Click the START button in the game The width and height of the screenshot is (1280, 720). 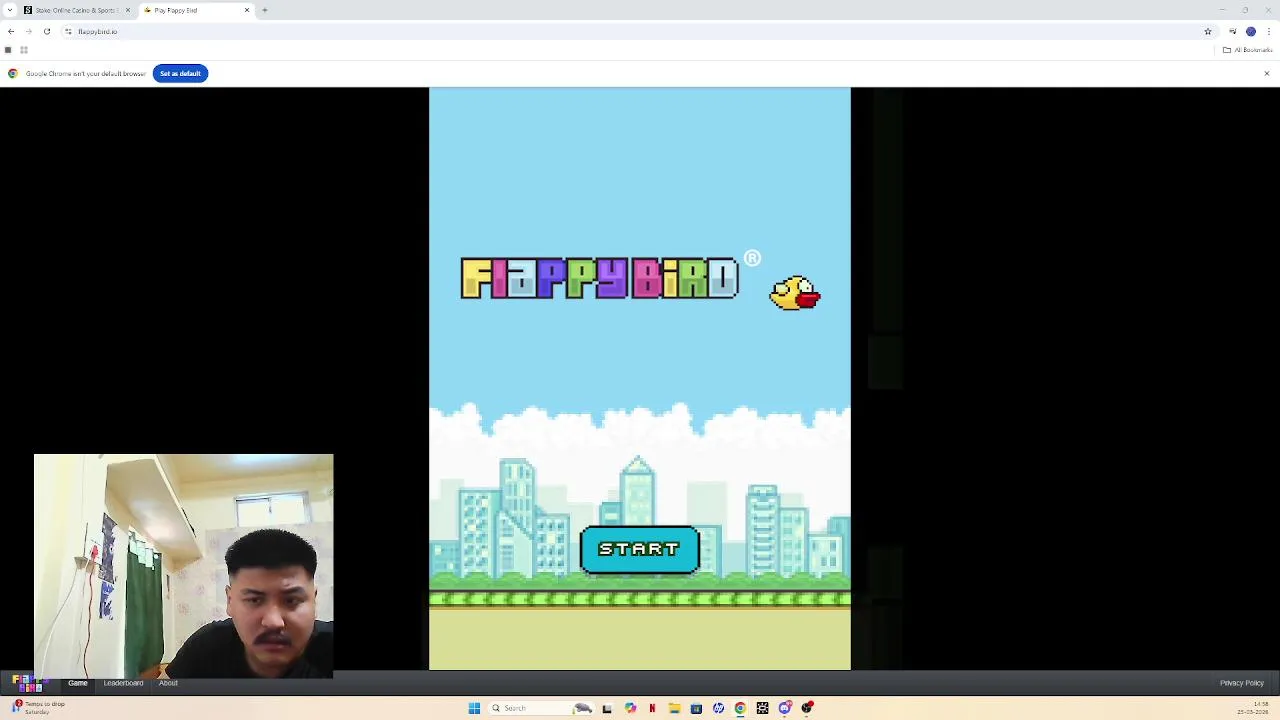(640, 549)
